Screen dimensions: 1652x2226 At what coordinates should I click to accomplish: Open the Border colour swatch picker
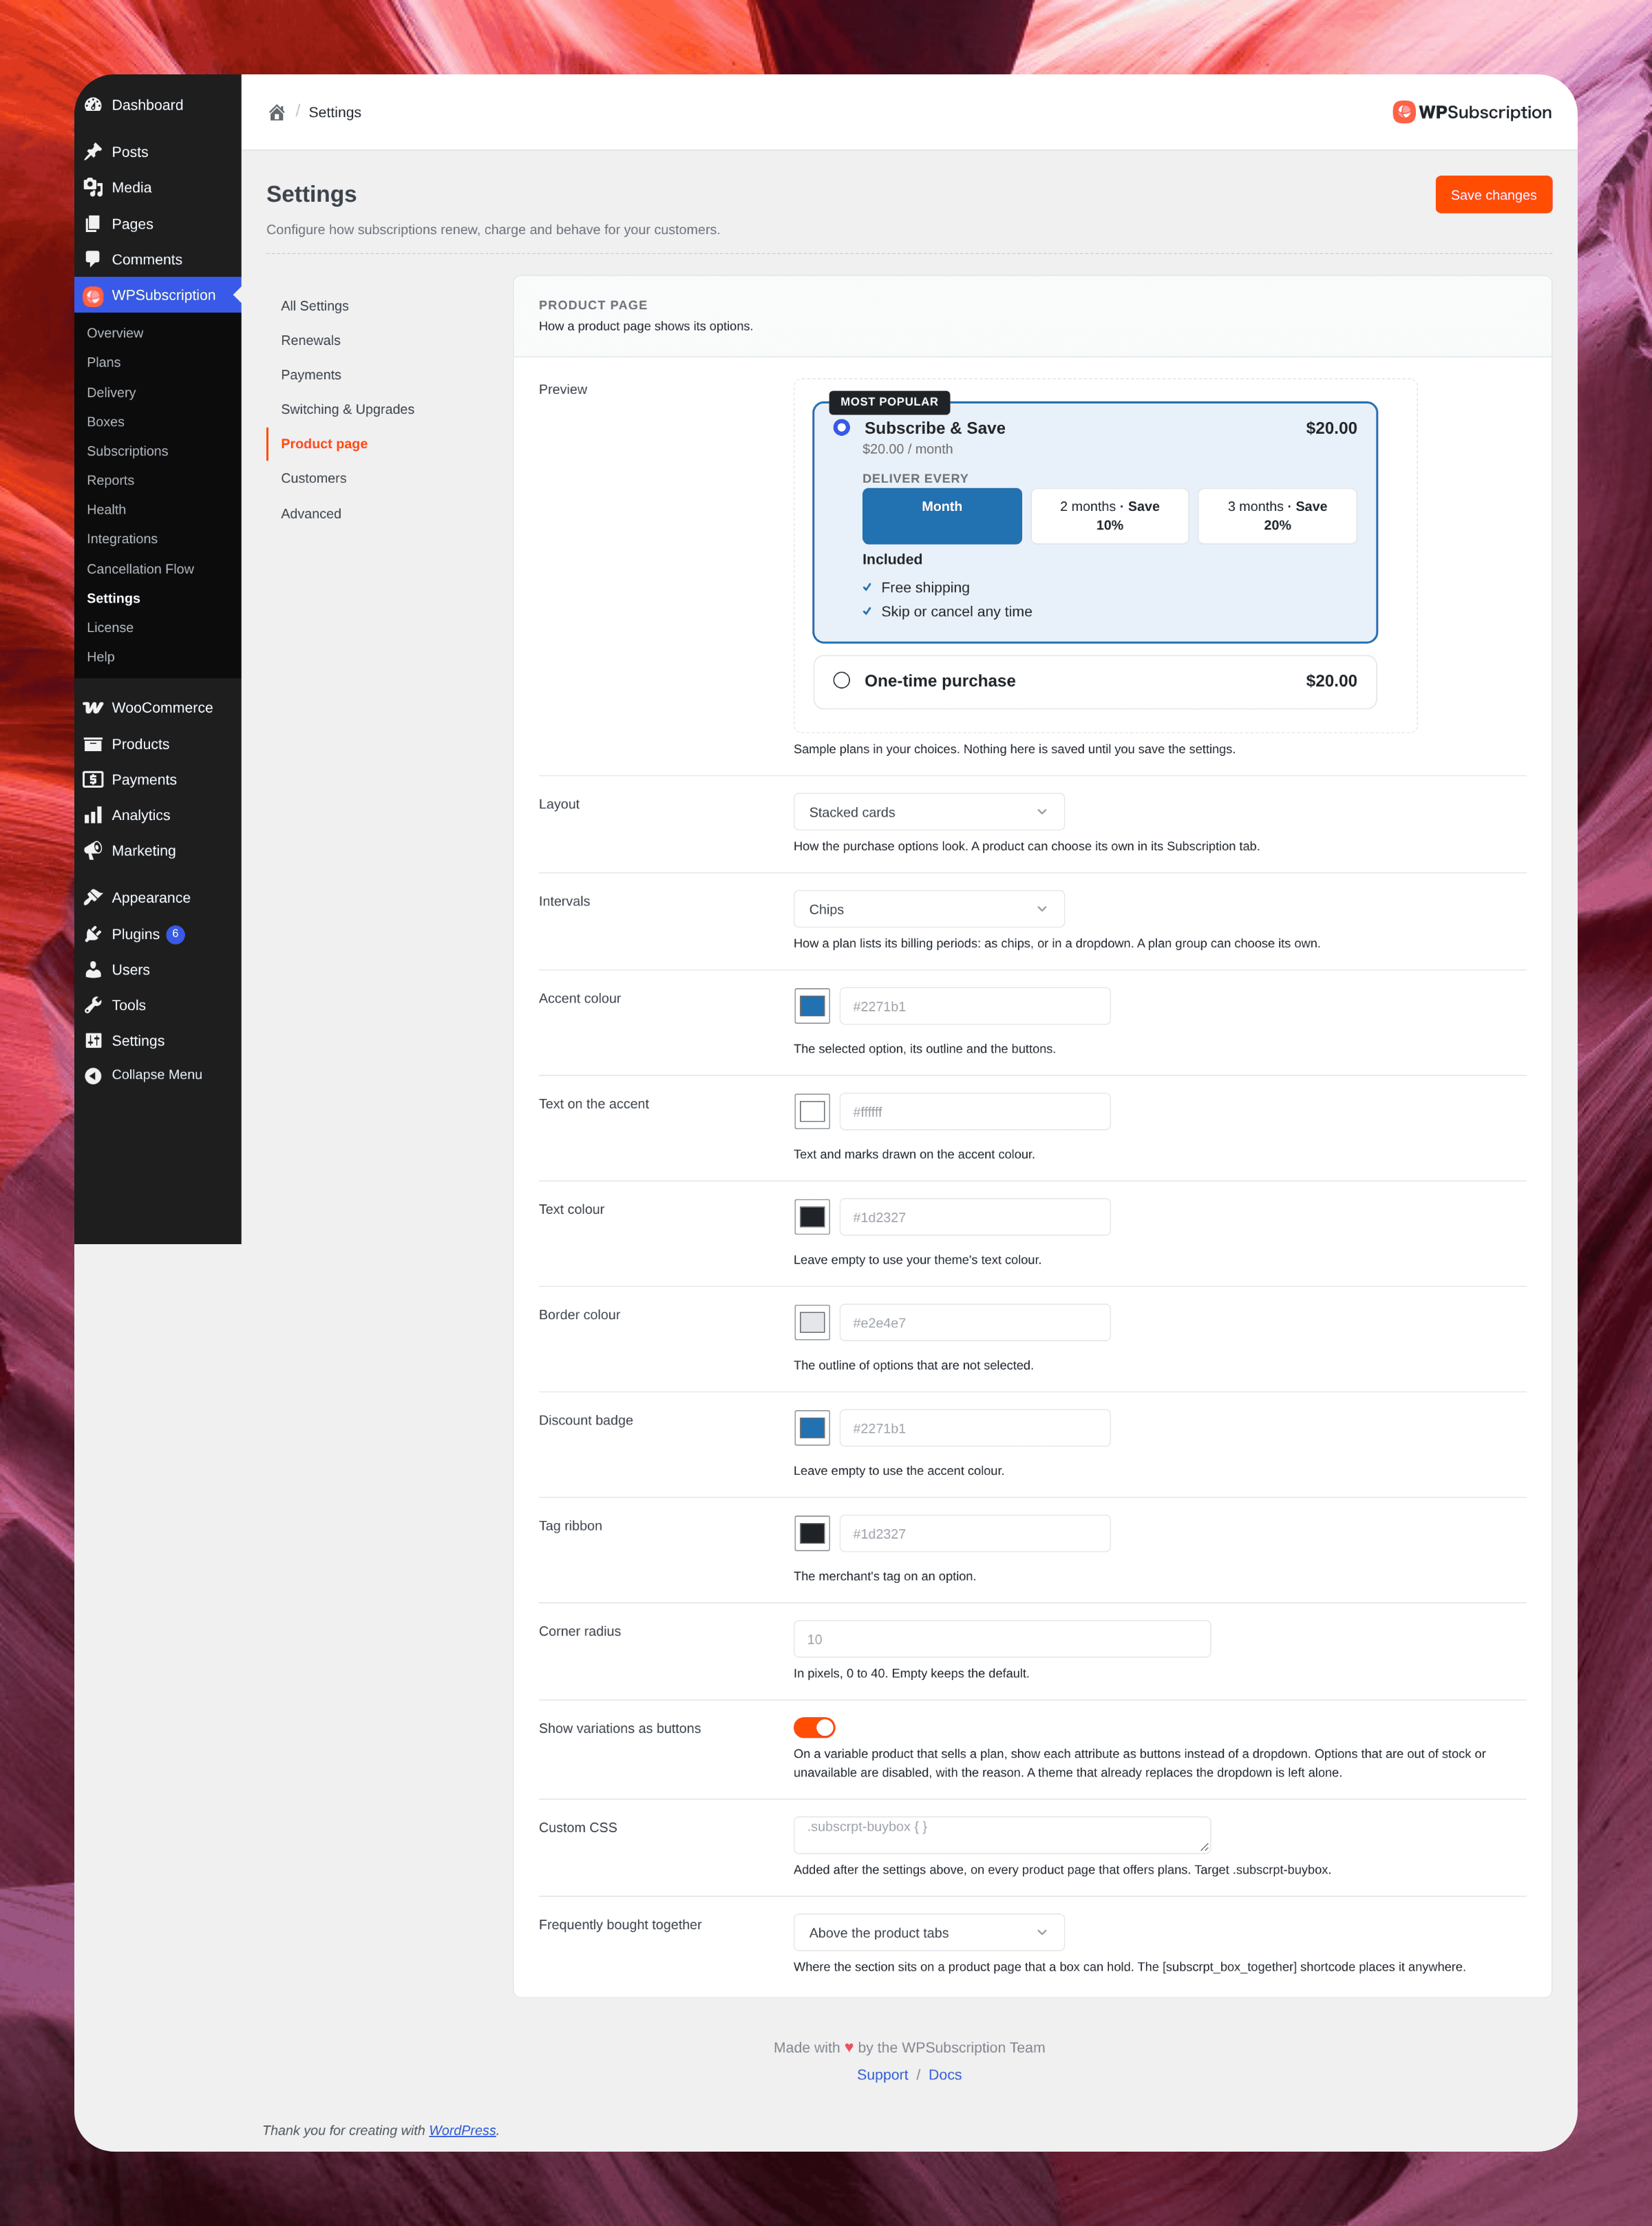[812, 1322]
